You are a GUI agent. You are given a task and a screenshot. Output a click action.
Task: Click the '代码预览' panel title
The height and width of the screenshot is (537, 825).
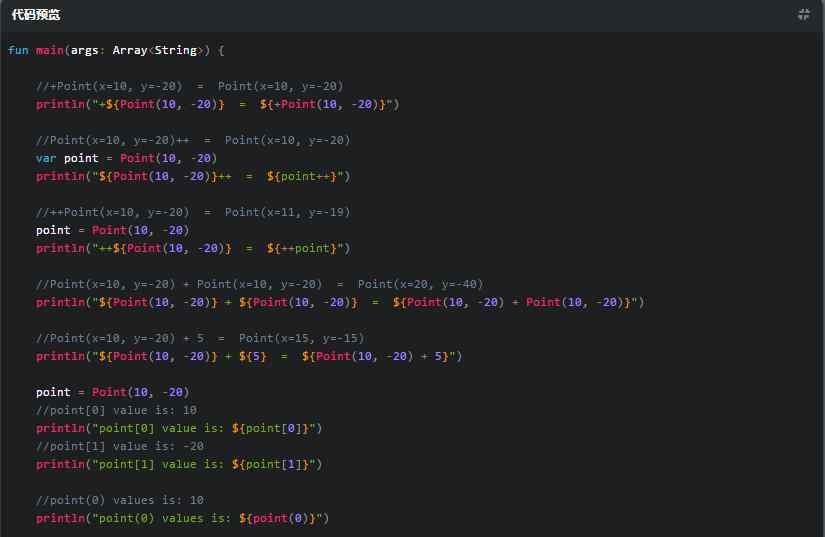[36, 15]
